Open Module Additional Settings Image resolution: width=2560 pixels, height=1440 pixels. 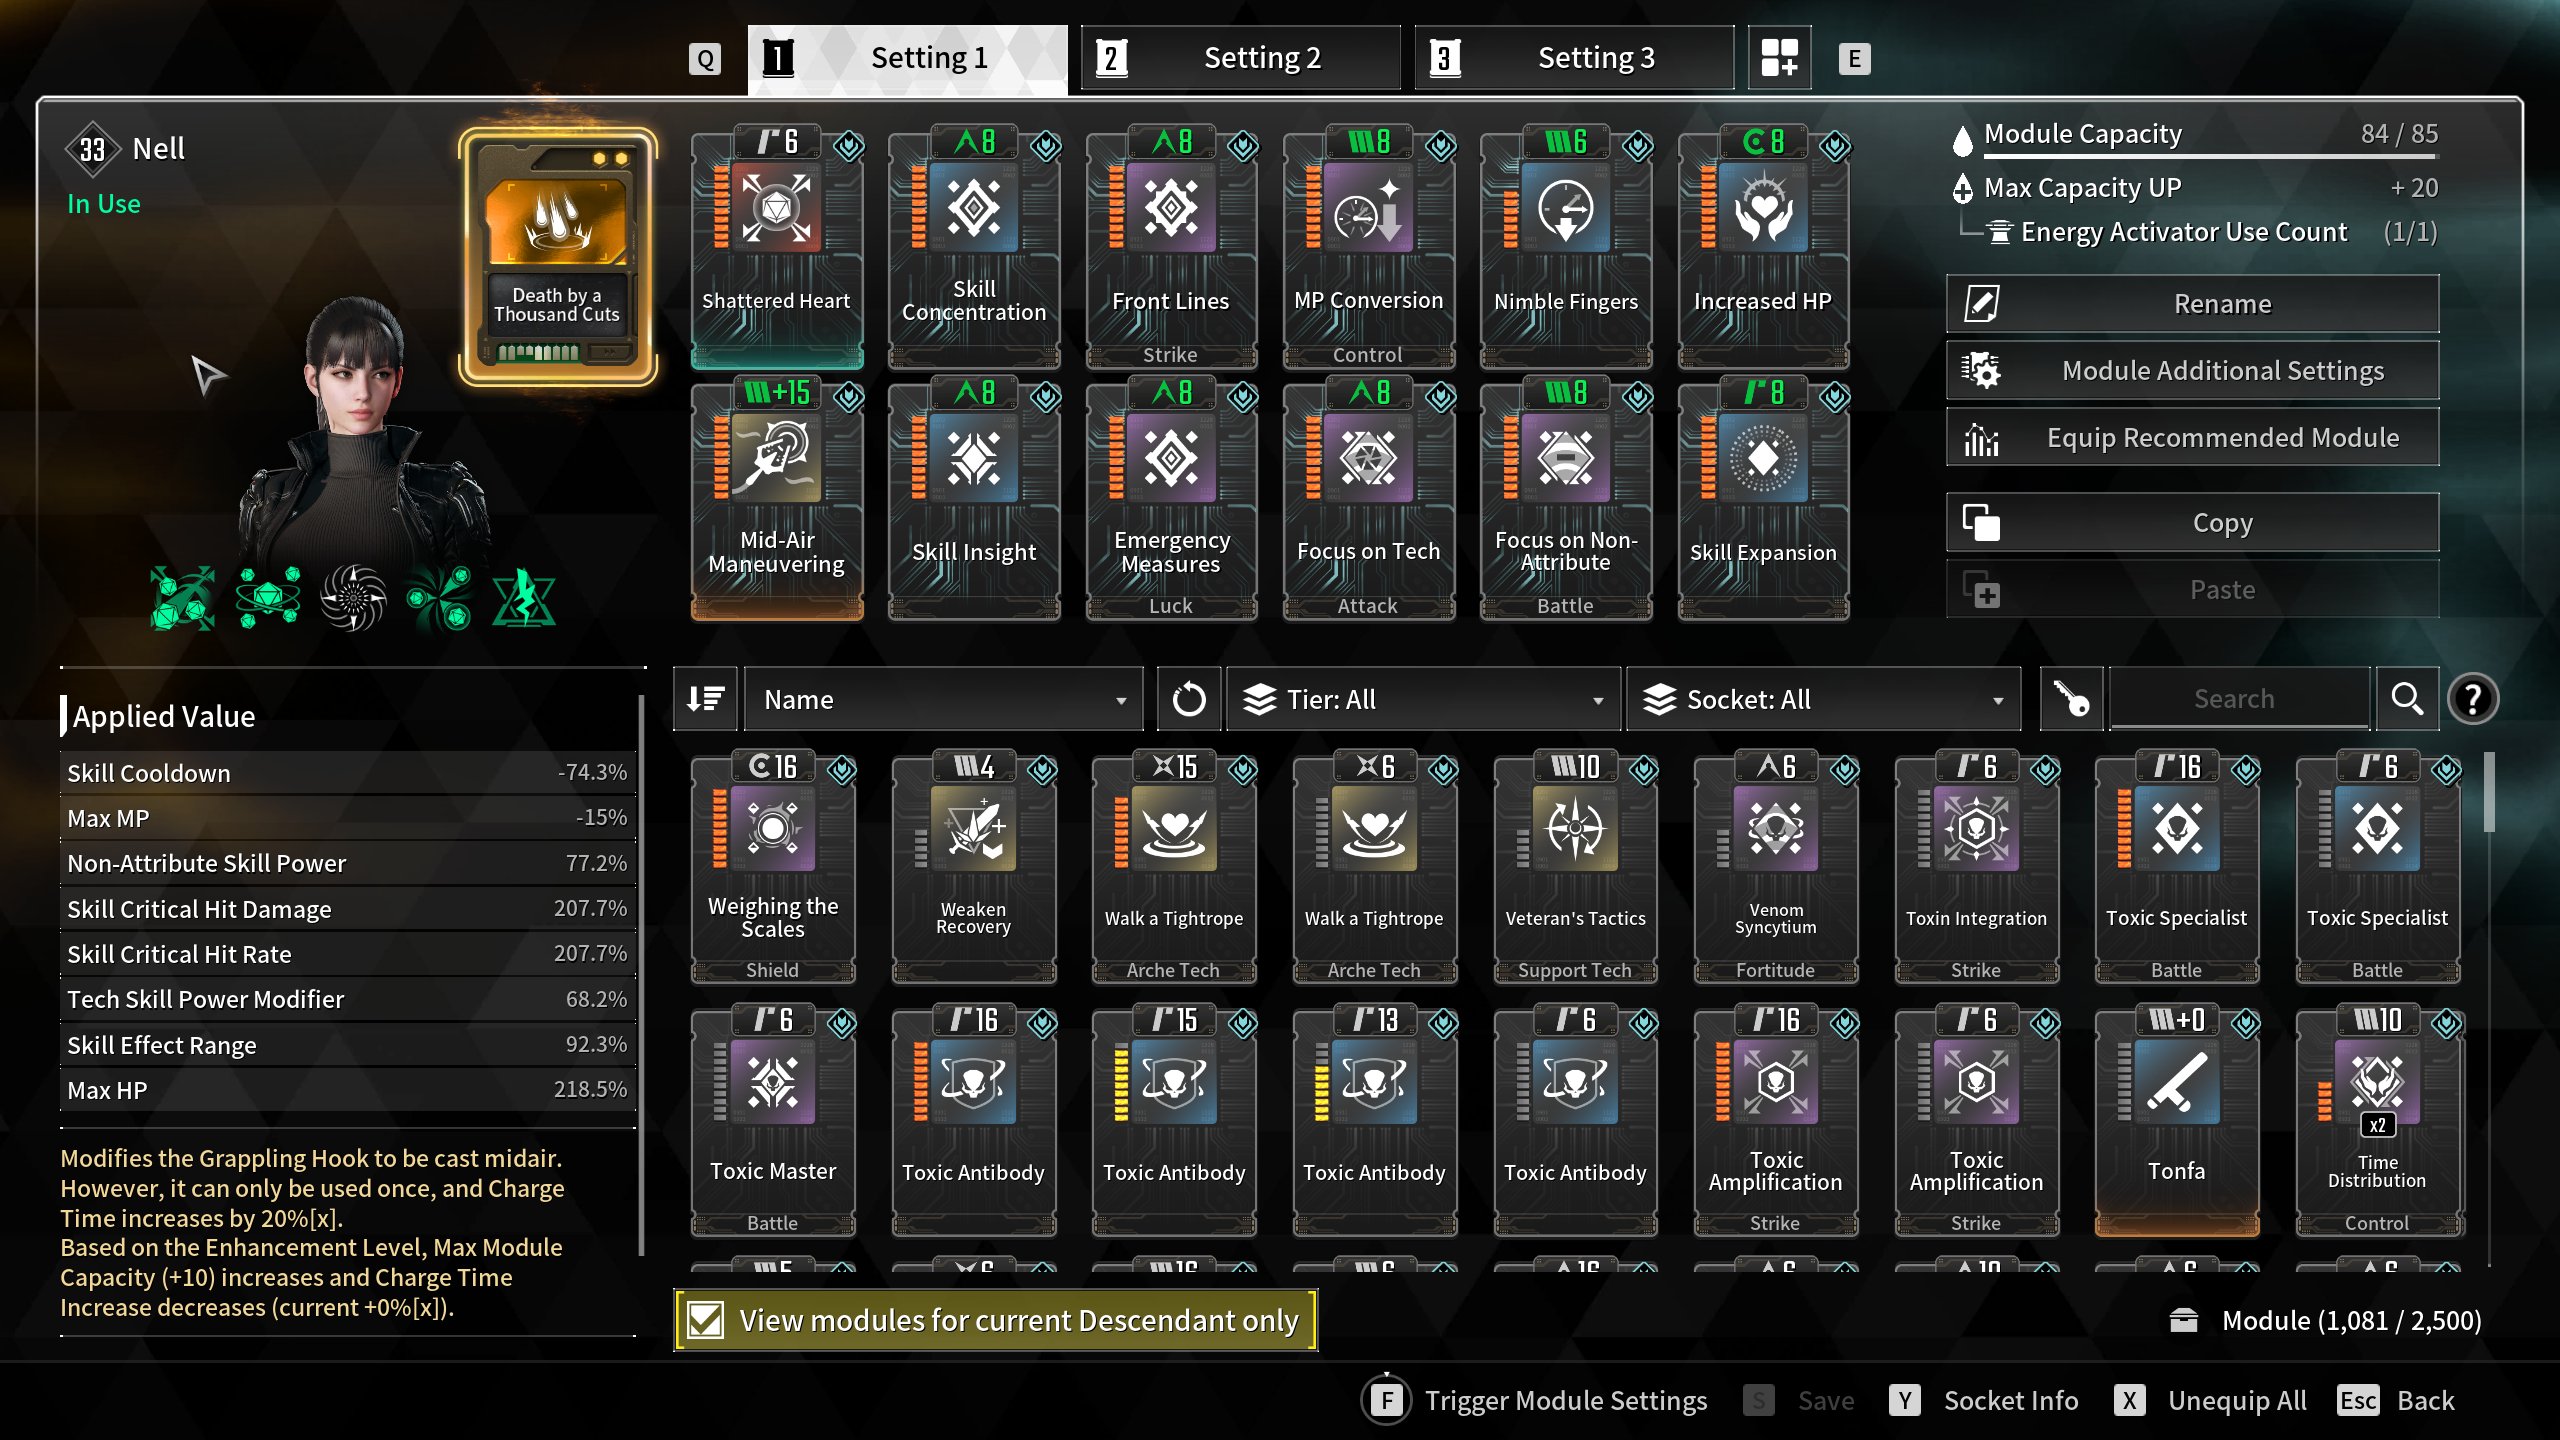click(2192, 370)
